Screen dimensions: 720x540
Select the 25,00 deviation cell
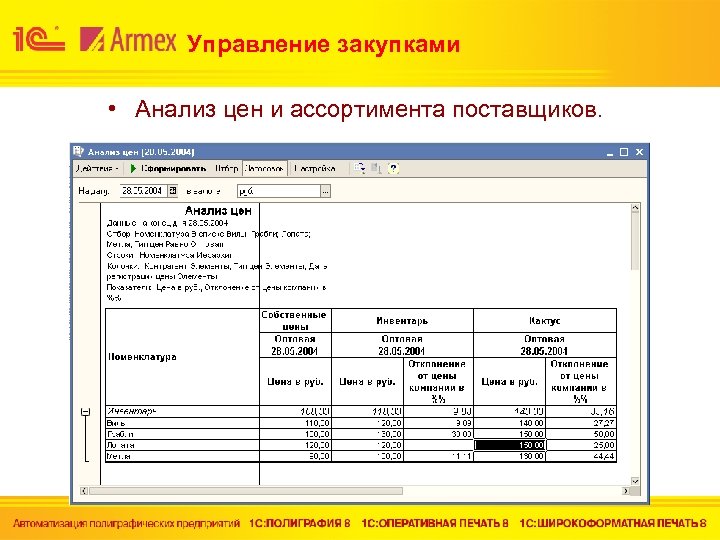[581, 445]
